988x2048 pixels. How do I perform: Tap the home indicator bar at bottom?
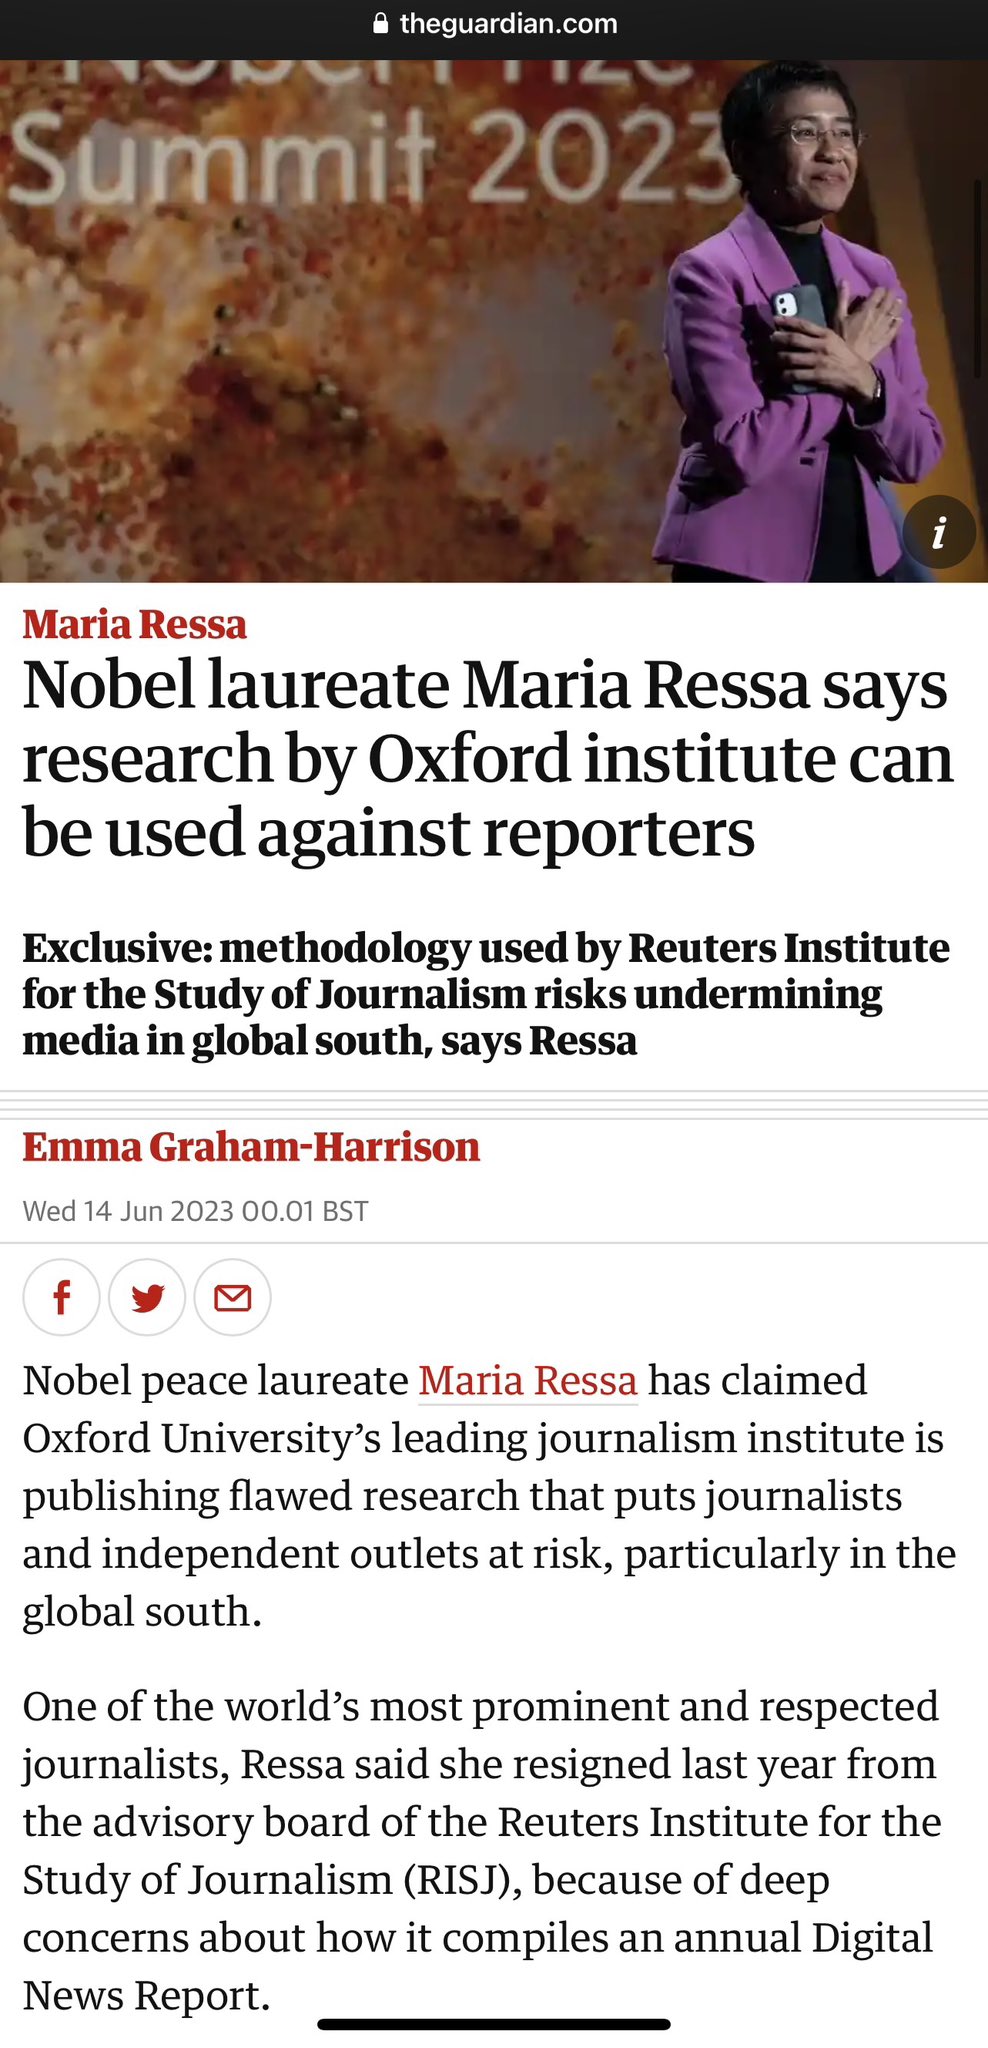[494, 2024]
